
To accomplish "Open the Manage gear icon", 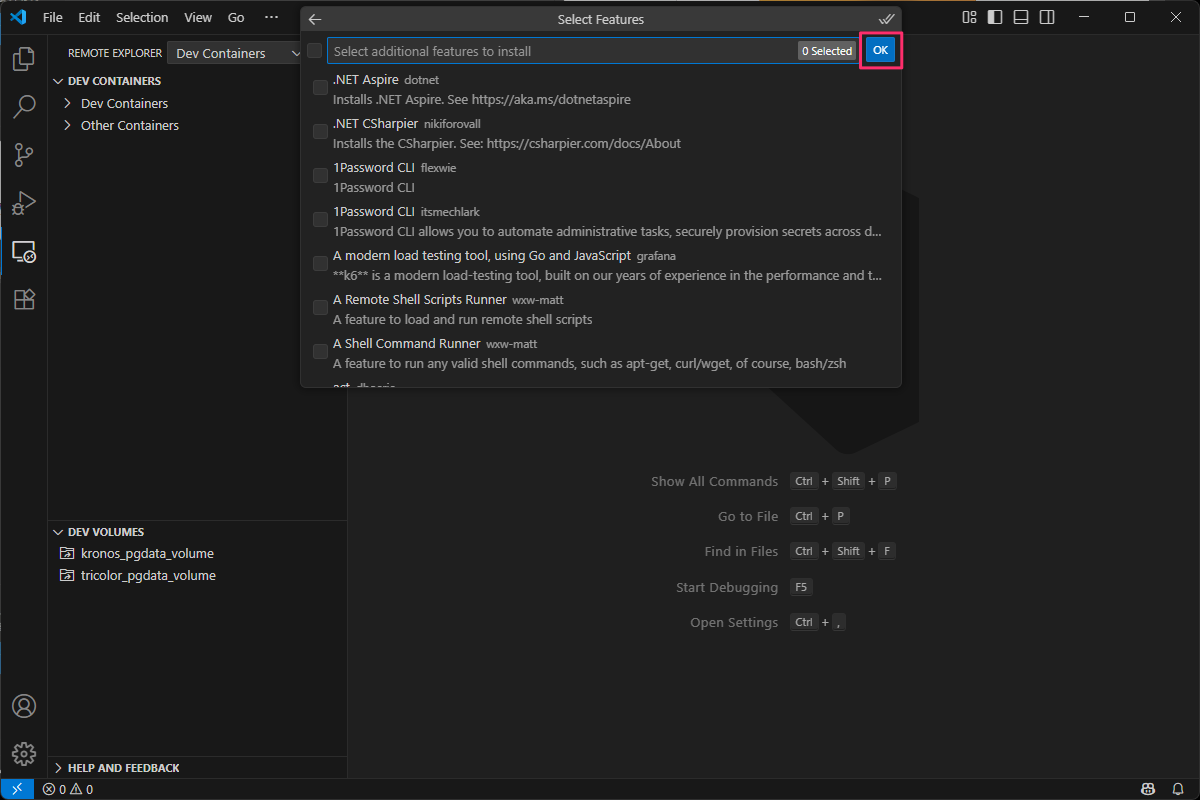I will pyautogui.click(x=24, y=753).
